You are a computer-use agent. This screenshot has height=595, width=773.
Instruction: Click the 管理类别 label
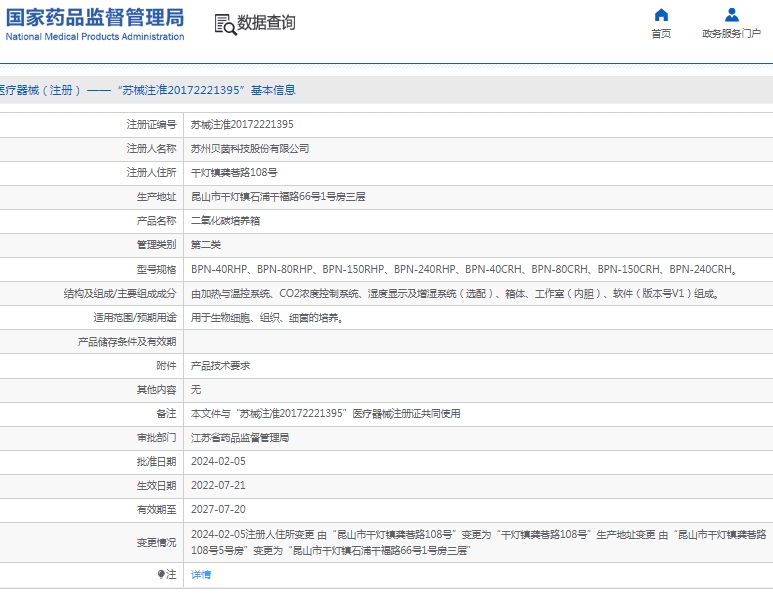pos(156,245)
